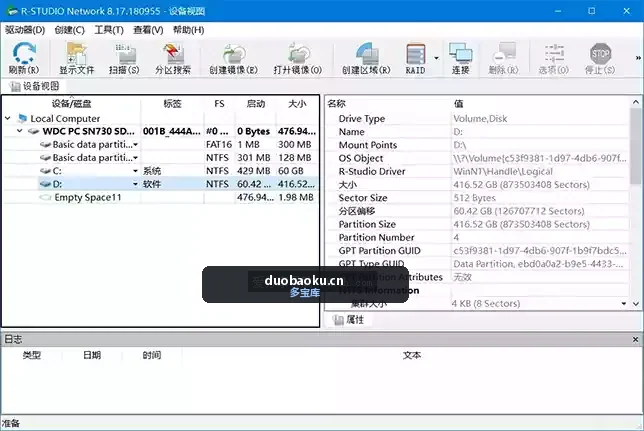Click the D: volume icon

click(45, 184)
